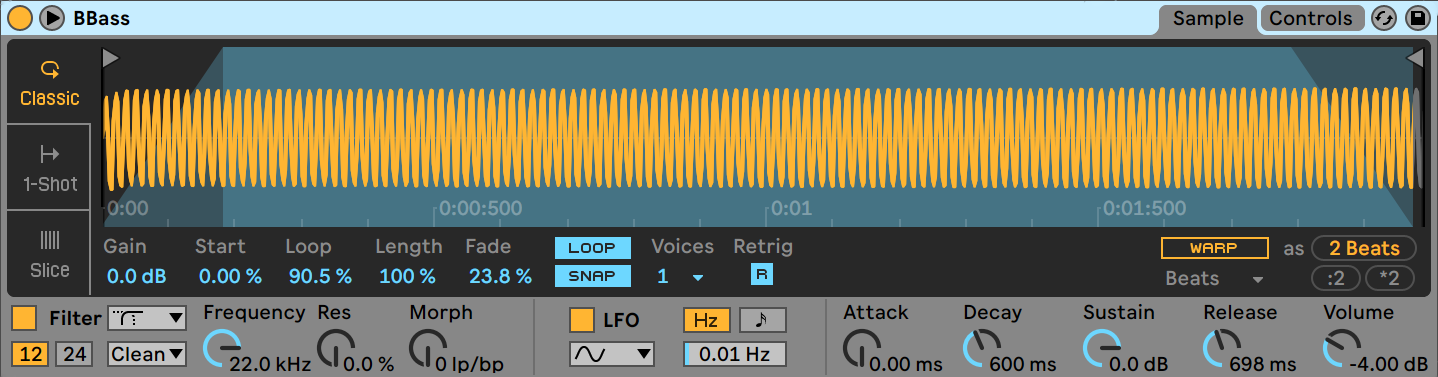The image size is (1438, 377).
Task: Click the sample end flag marker
Action: click(1415, 59)
